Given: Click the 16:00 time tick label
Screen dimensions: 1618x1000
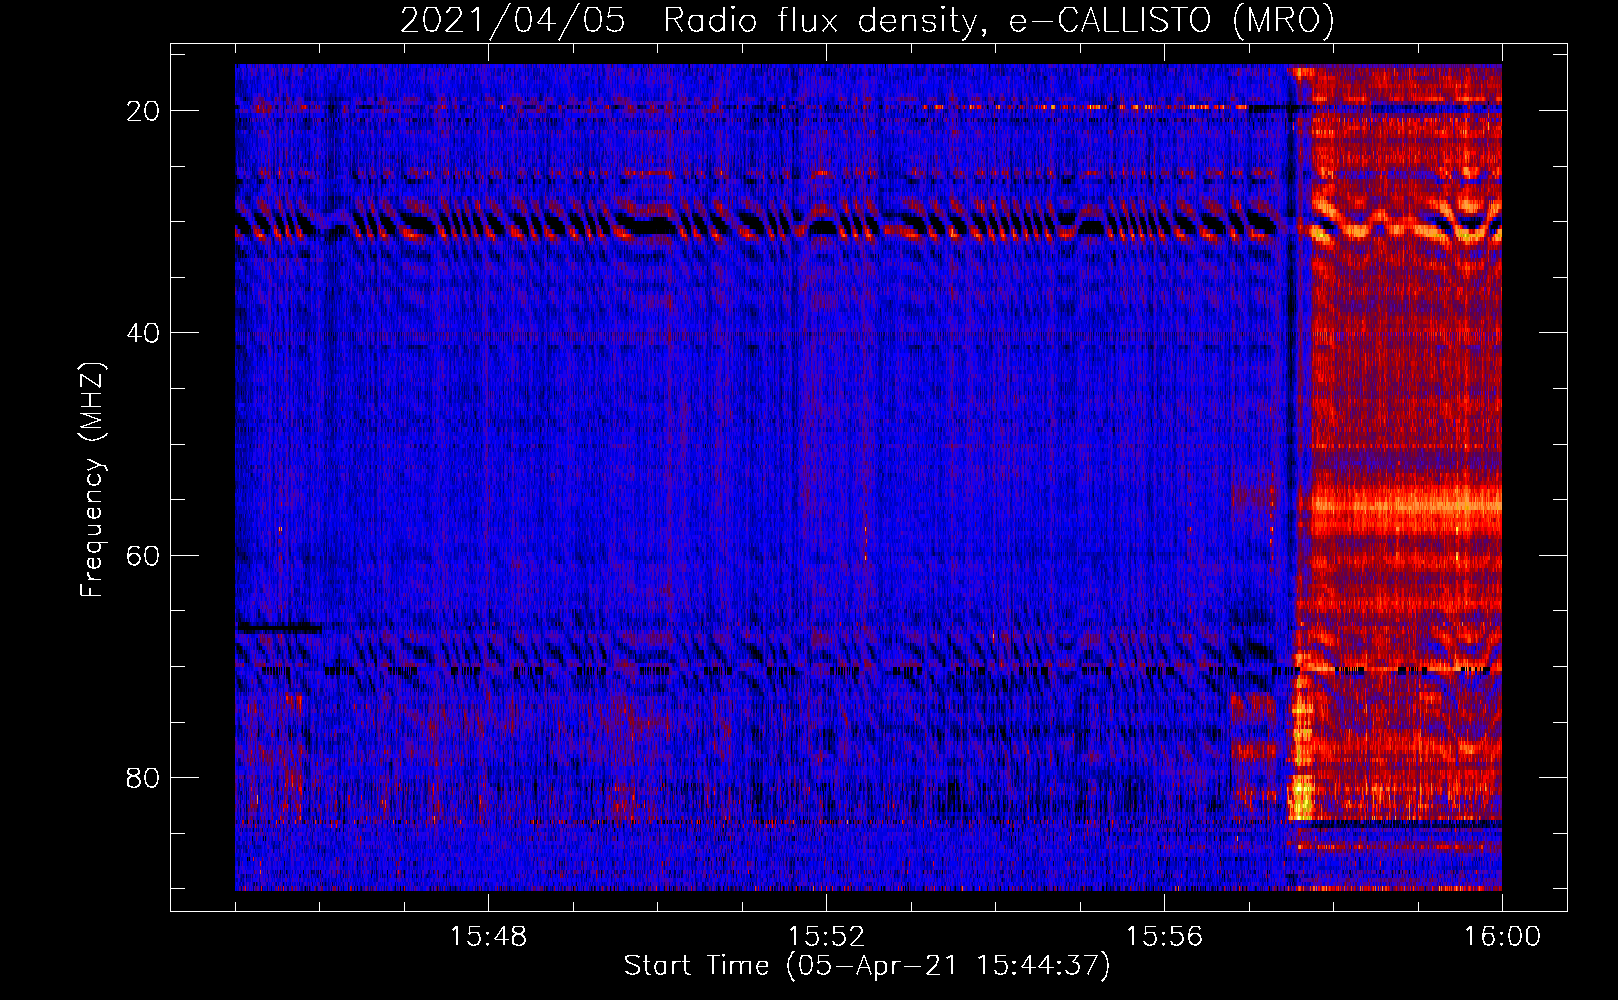Looking at the screenshot, I should click(x=1502, y=937).
